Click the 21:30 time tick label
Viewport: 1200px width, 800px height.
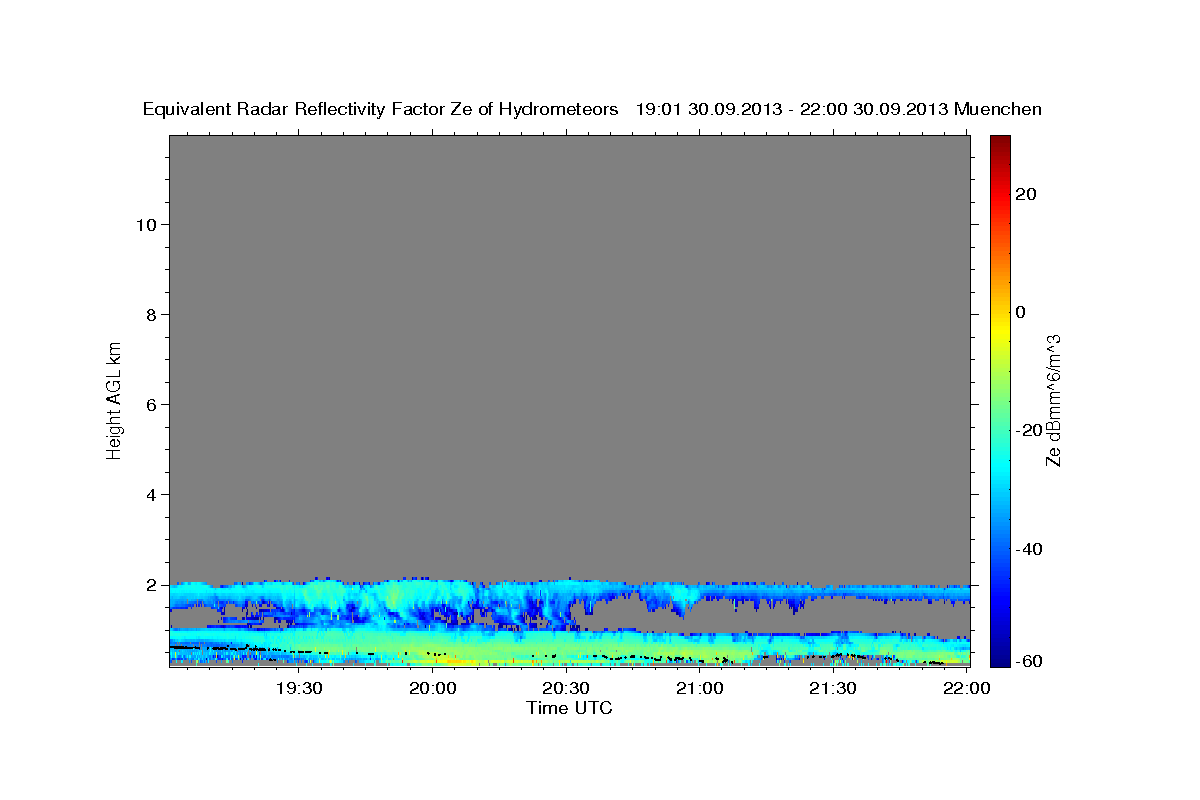[833, 689]
